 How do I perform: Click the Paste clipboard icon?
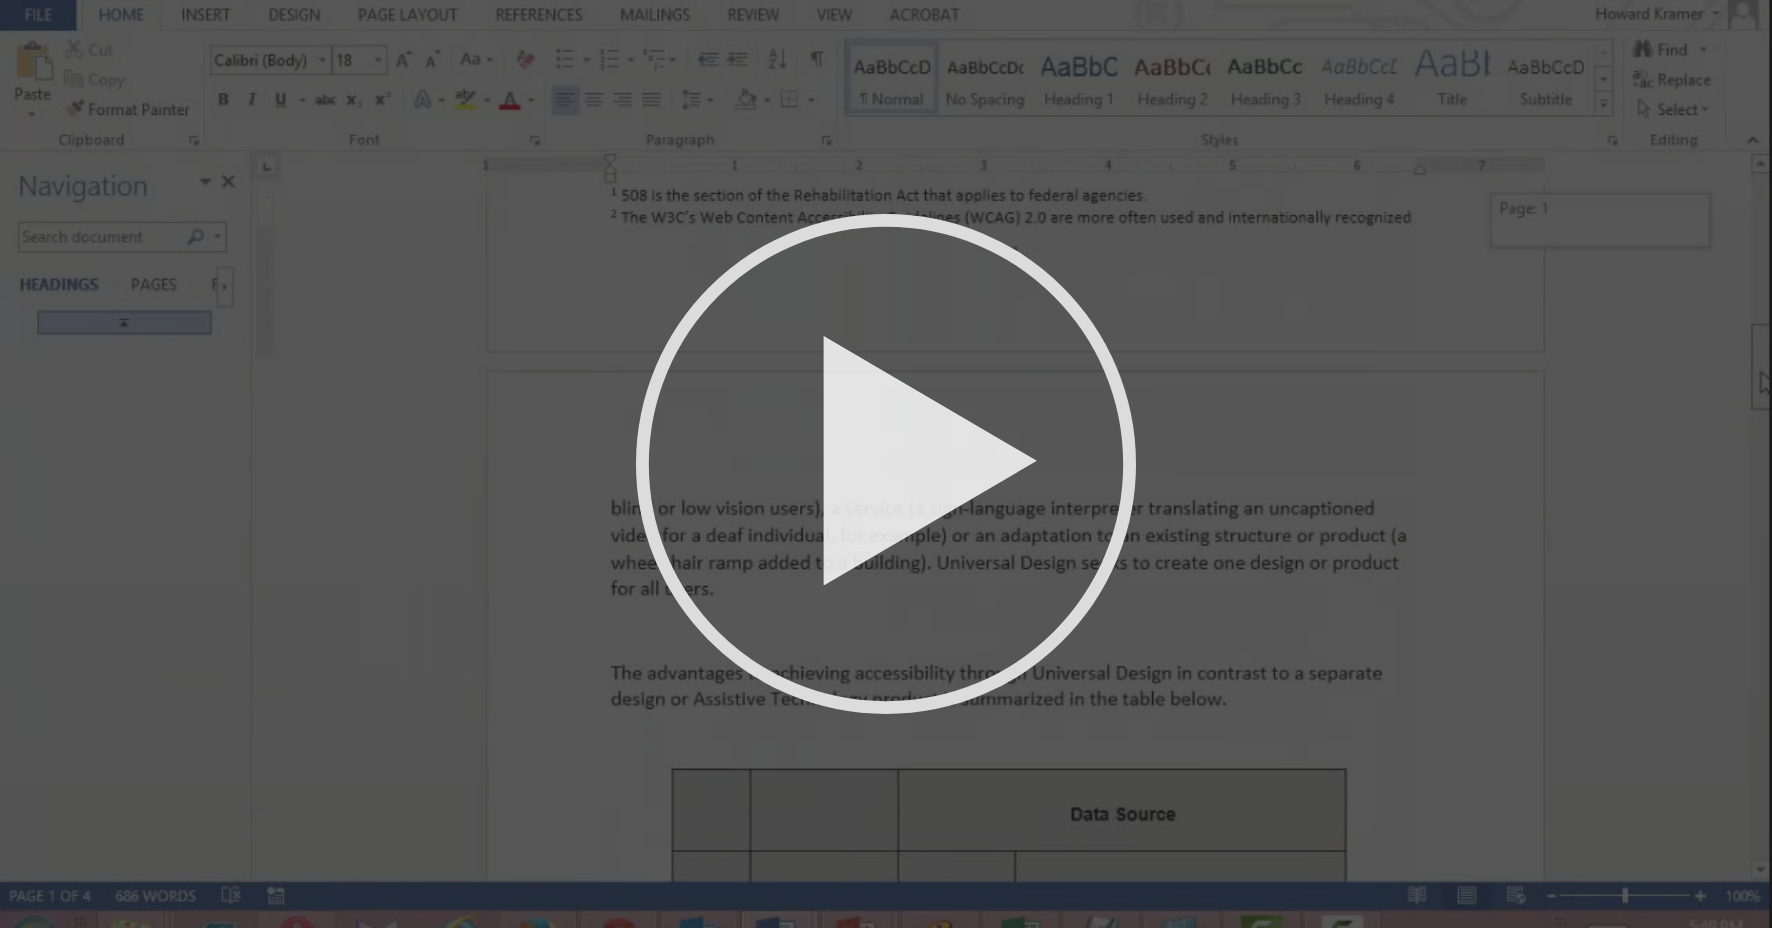click(33, 63)
